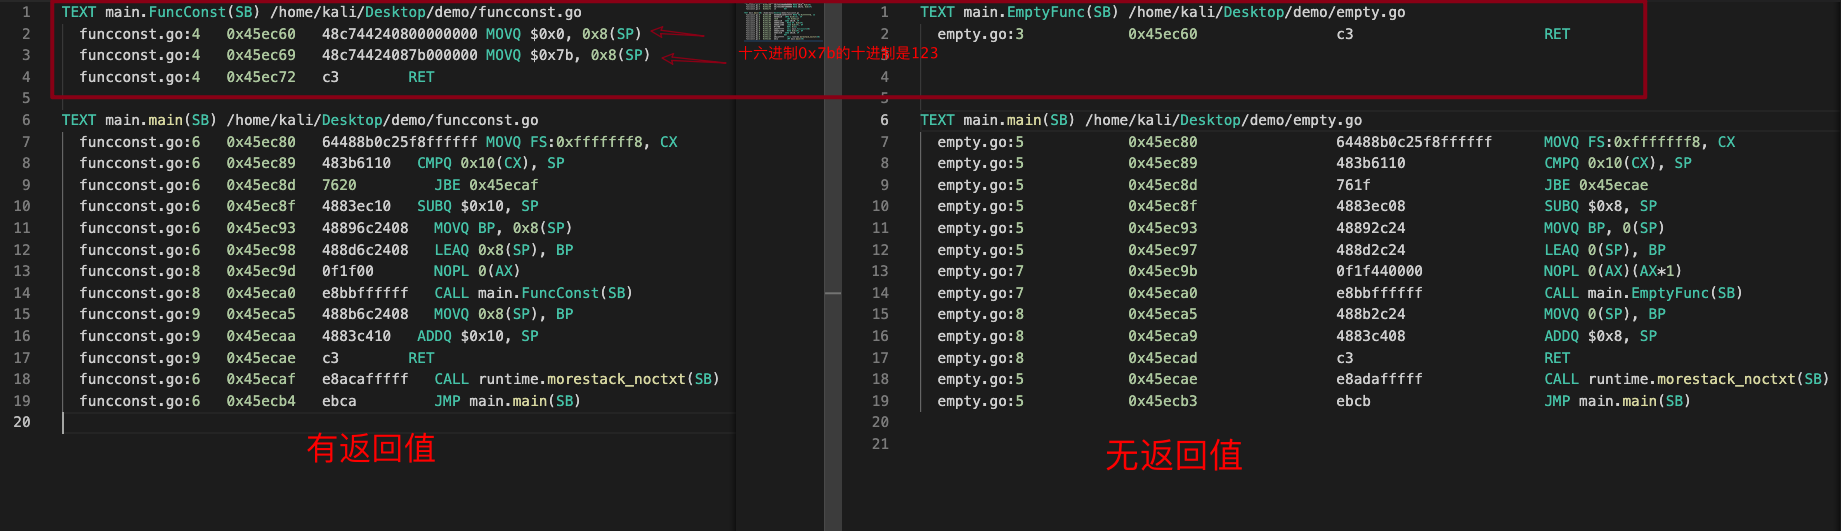Click the red annotation about 0x7b being 123

pos(838,53)
